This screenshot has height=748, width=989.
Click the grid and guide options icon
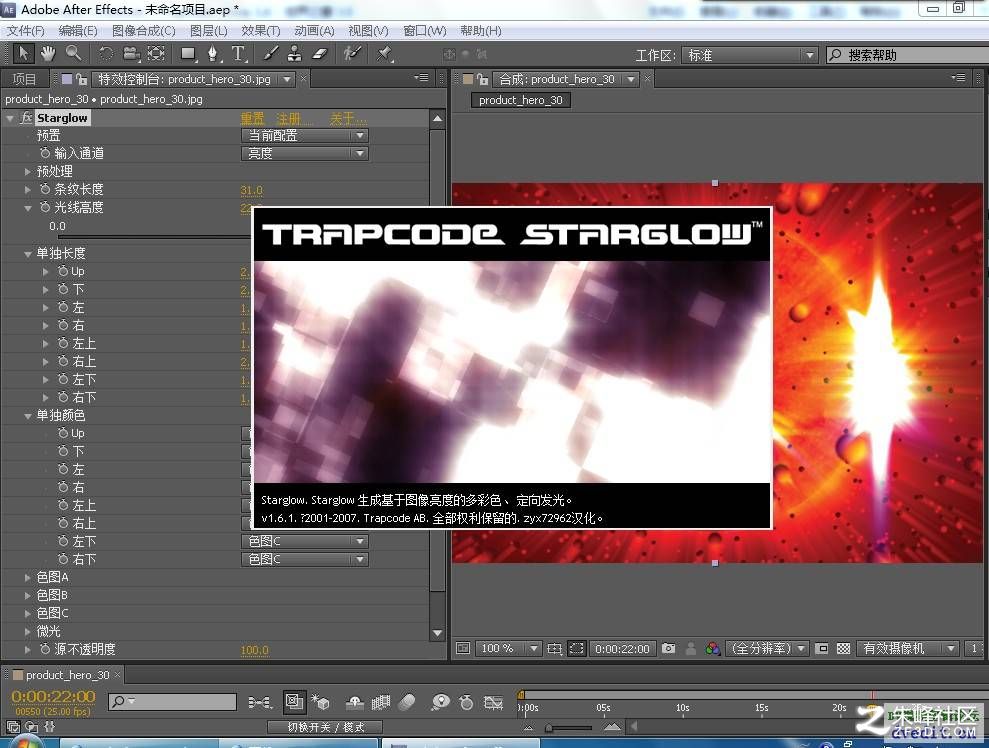click(x=554, y=648)
